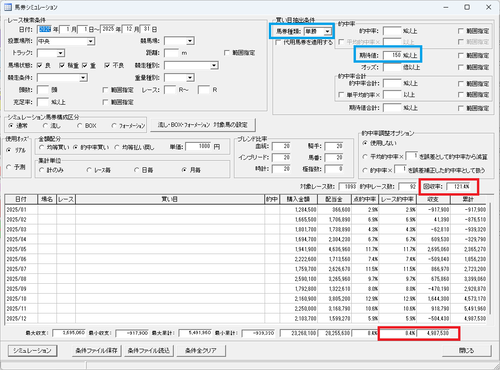Viewport: 500px width, 370px height.
Task: Maximize the 馬券シミュレーション window
Action: tap(467, 7)
